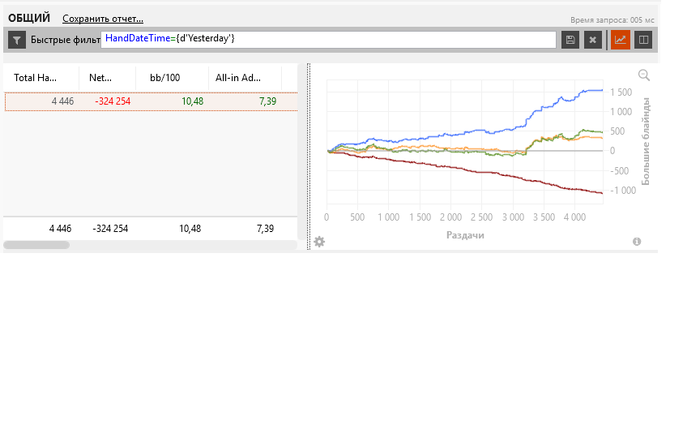700x438 pixels.
Task: Click the 'Раздачи' axis label
Action: [465, 235]
